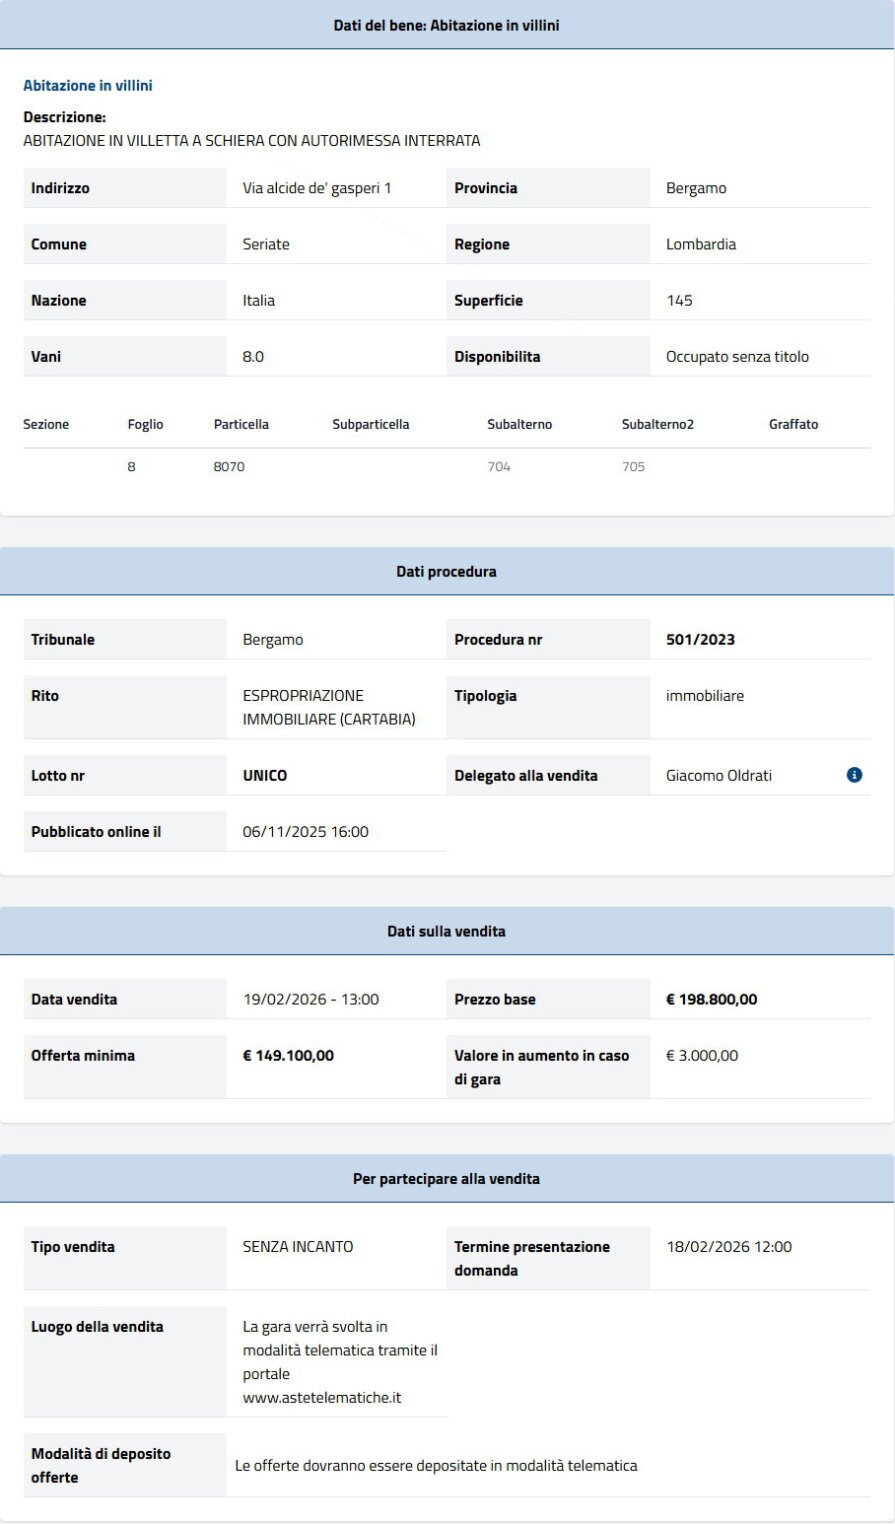Click the info icon beside Giacomo Oldrati

854,775
